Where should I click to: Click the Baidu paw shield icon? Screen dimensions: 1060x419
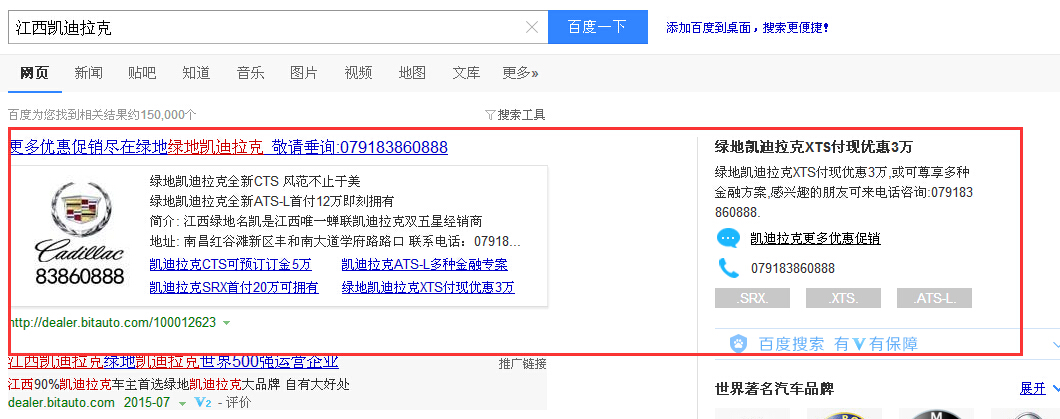tap(739, 344)
